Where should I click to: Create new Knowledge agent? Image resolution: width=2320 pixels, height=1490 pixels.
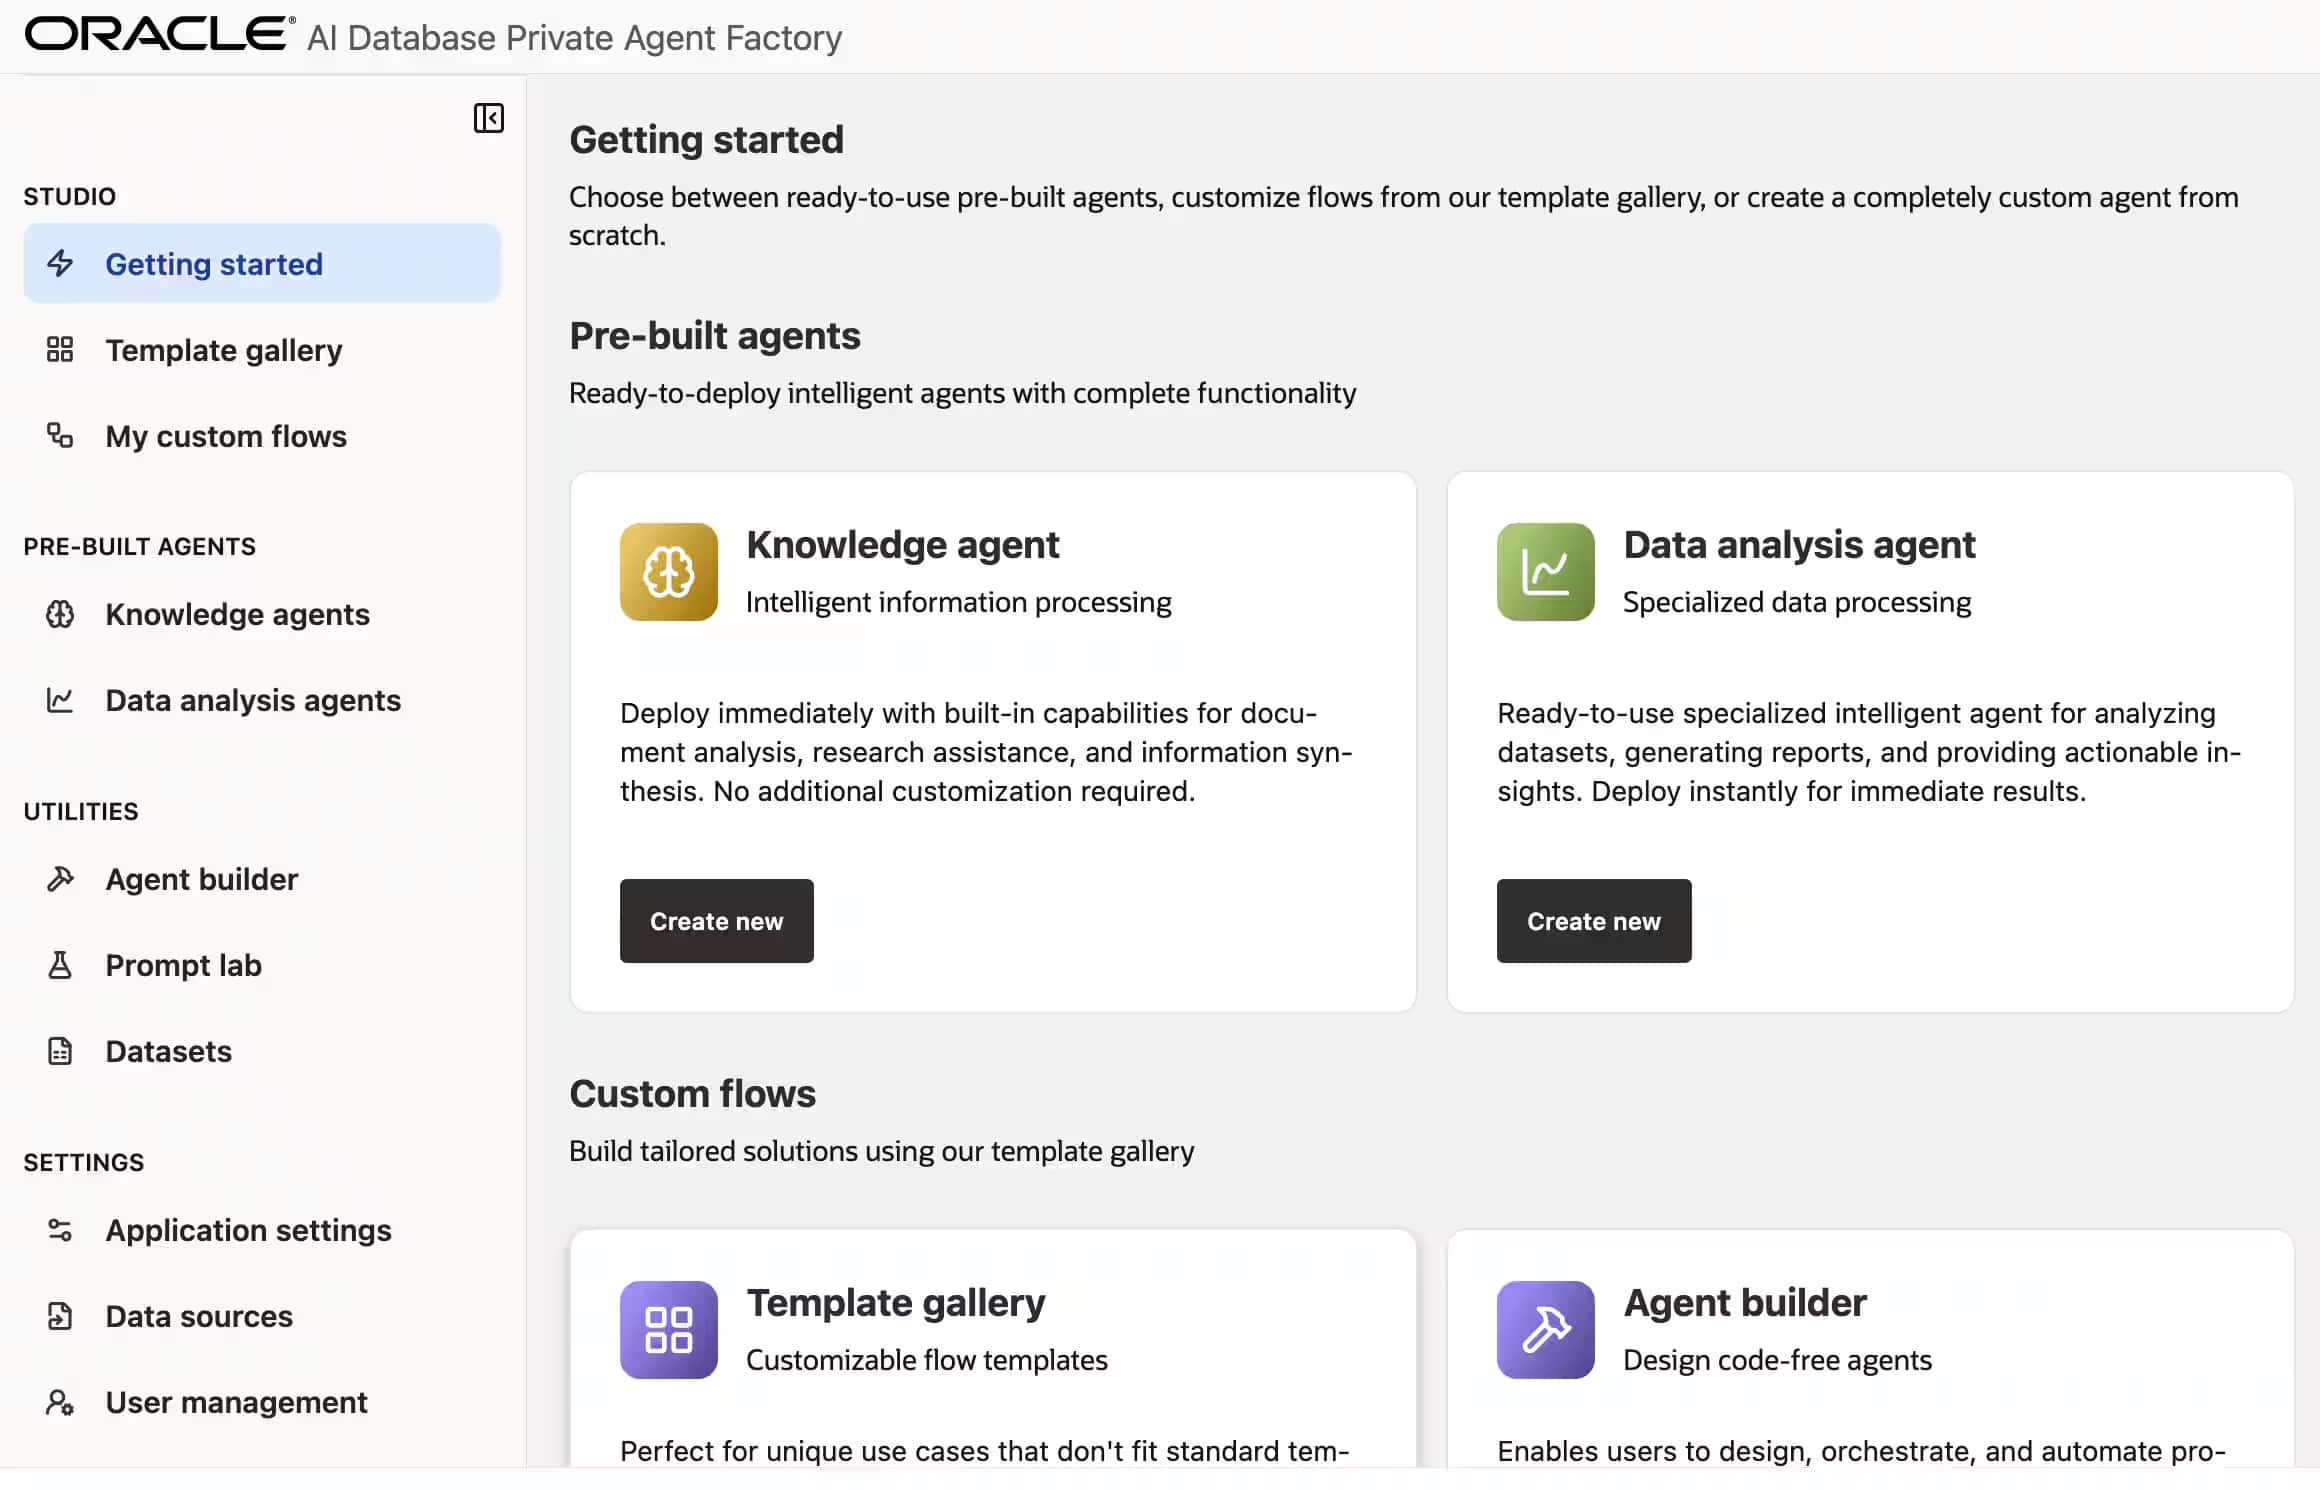tap(716, 920)
